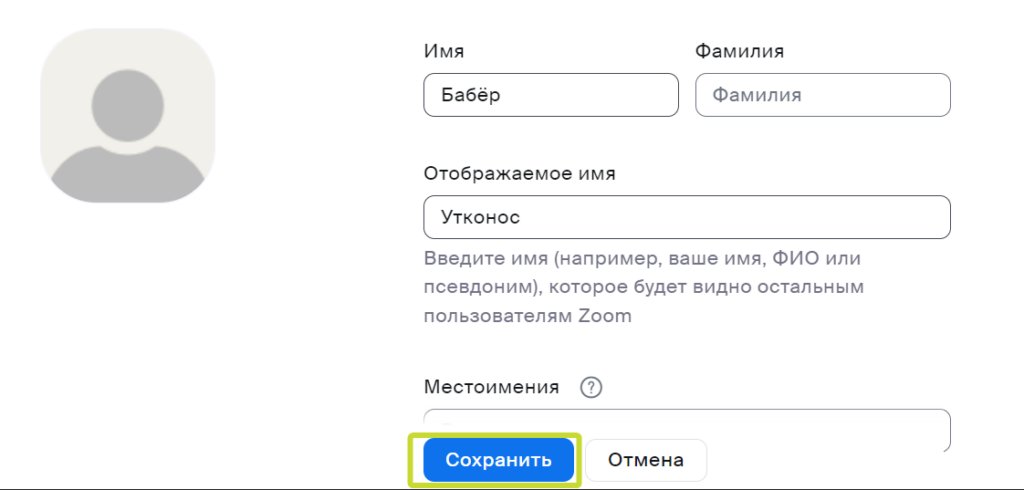Place cursor on the Бабёр text
The height and width of the screenshot is (490, 1024).
(471, 95)
